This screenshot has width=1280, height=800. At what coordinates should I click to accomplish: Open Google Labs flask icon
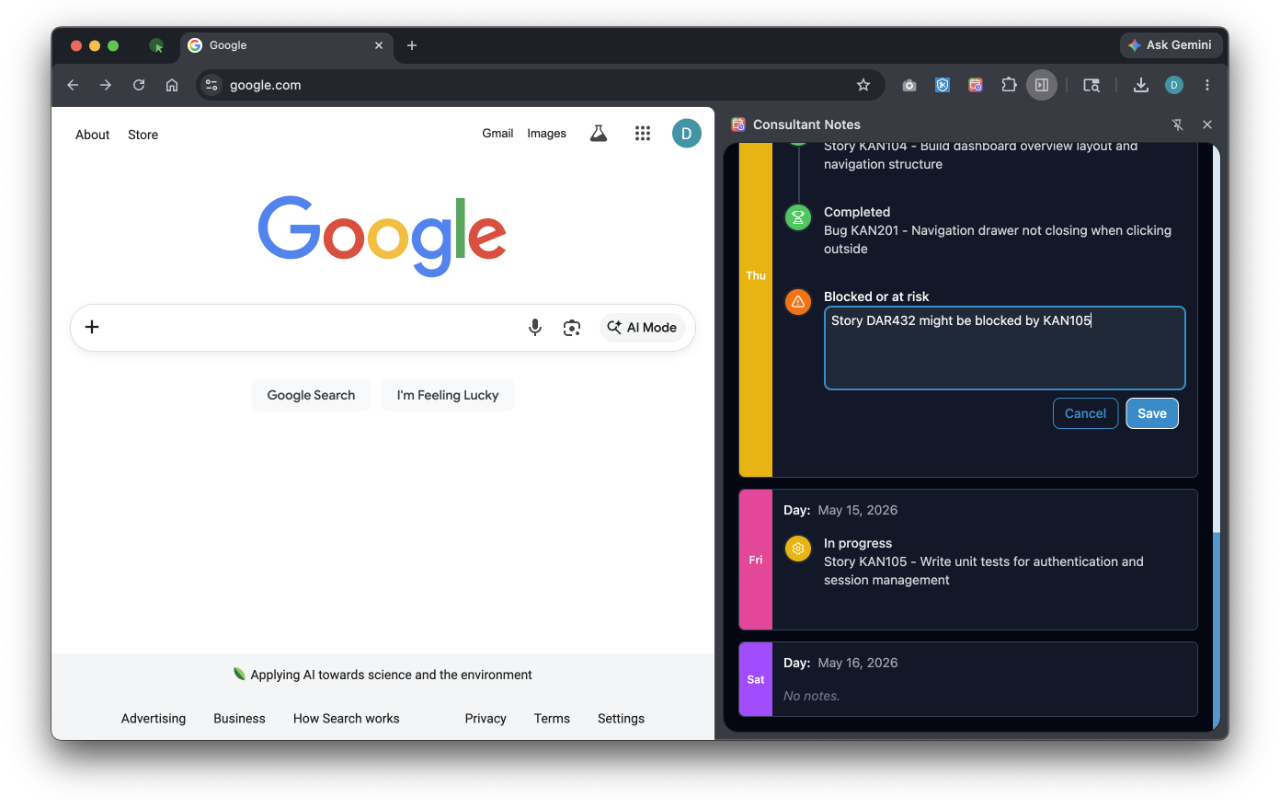pyautogui.click(x=598, y=133)
